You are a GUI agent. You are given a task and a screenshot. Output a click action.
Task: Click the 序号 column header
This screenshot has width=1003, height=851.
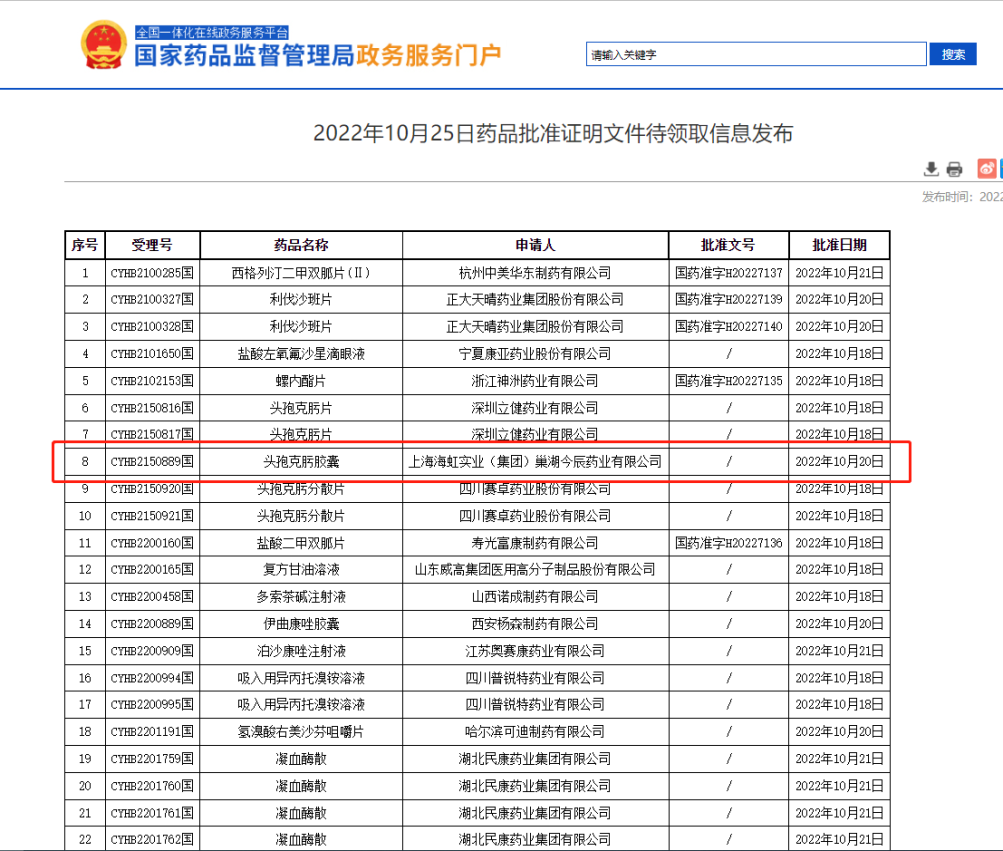(x=84, y=245)
